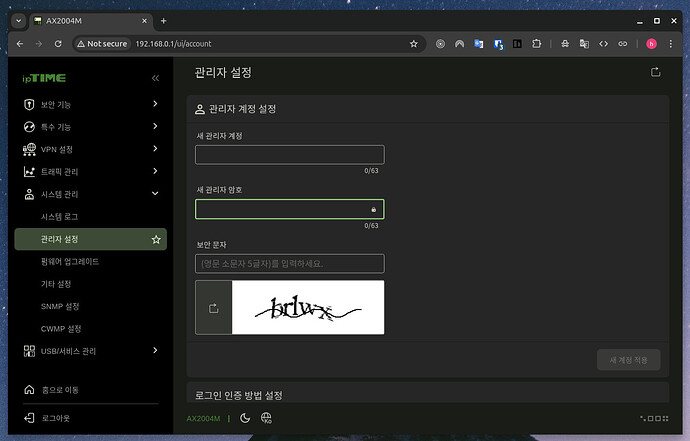Expand 트래픽 관리 menu chevron
This screenshot has width=690, height=441.
(x=155, y=171)
